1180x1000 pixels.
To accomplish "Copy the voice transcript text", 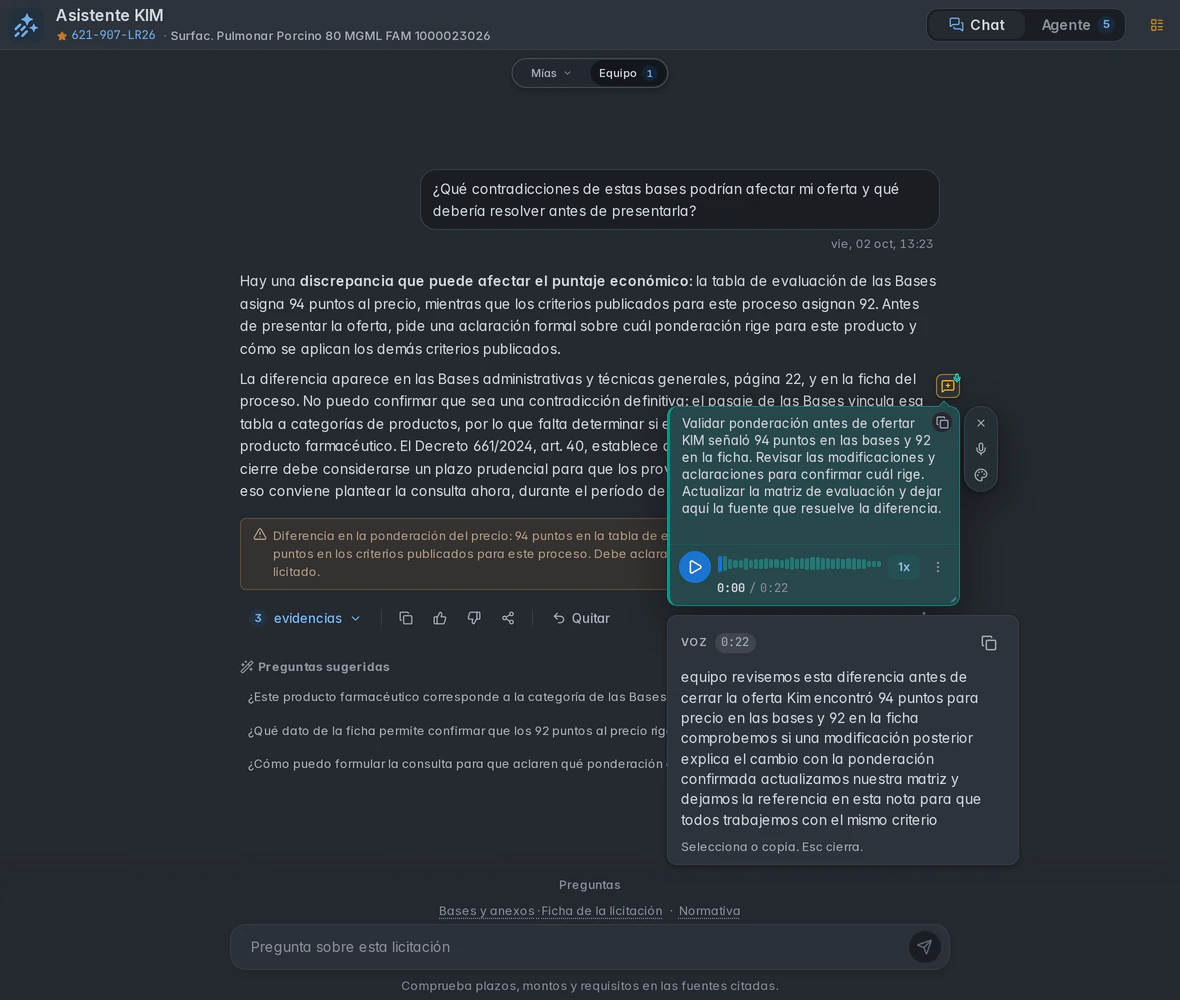I will click(989, 643).
